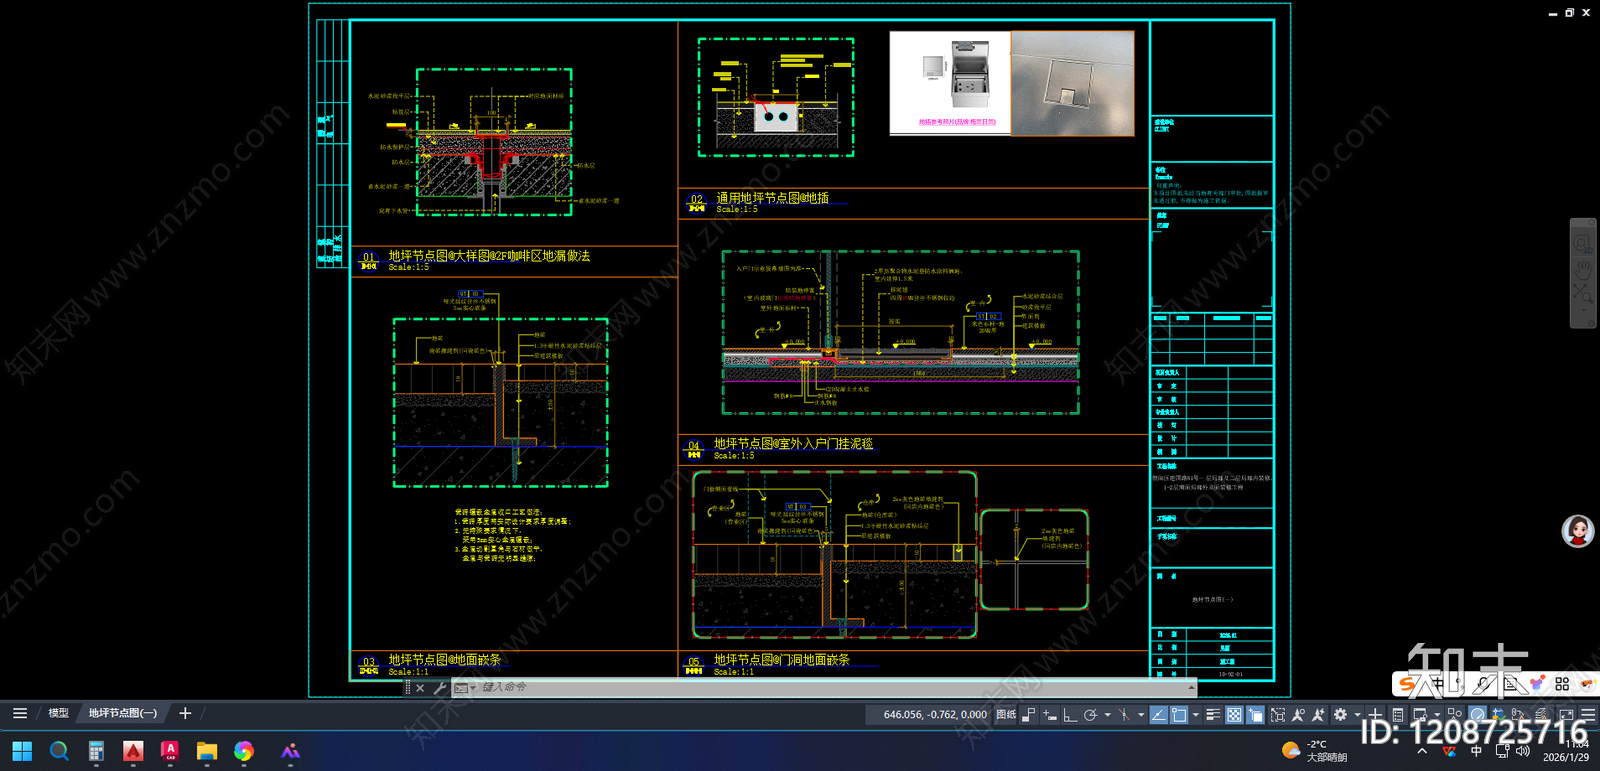The height and width of the screenshot is (771, 1600).
Task: Toggle clean screen icon
Action: pos(1566,715)
